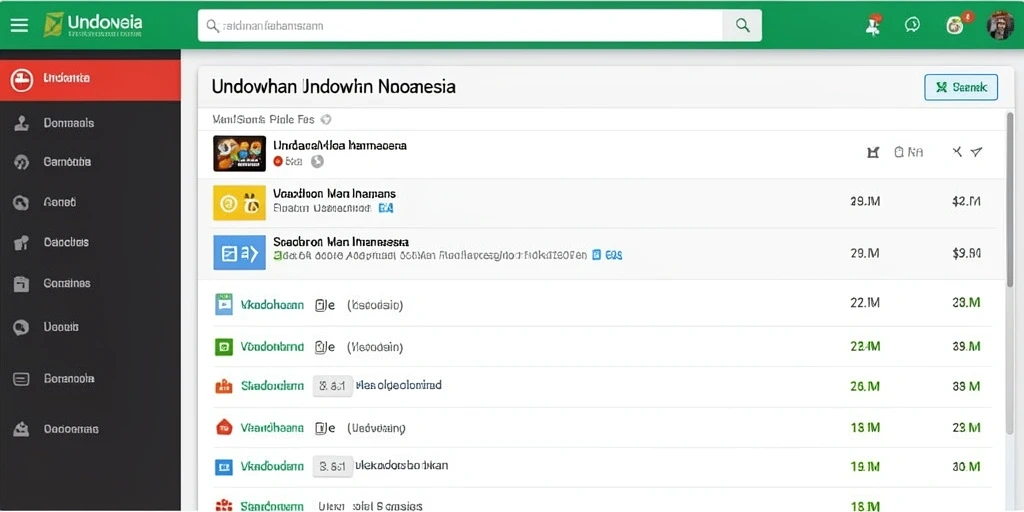Screen dimensions: 1024x512
Task: Click the crossed arrows icon in the table header
Action: click(x=957, y=152)
